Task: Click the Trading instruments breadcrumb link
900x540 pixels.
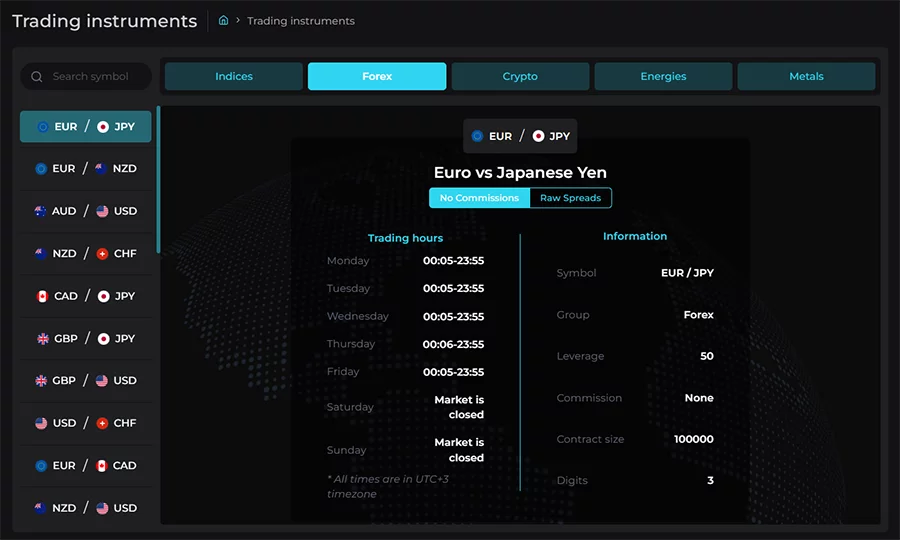Action: click(301, 21)
